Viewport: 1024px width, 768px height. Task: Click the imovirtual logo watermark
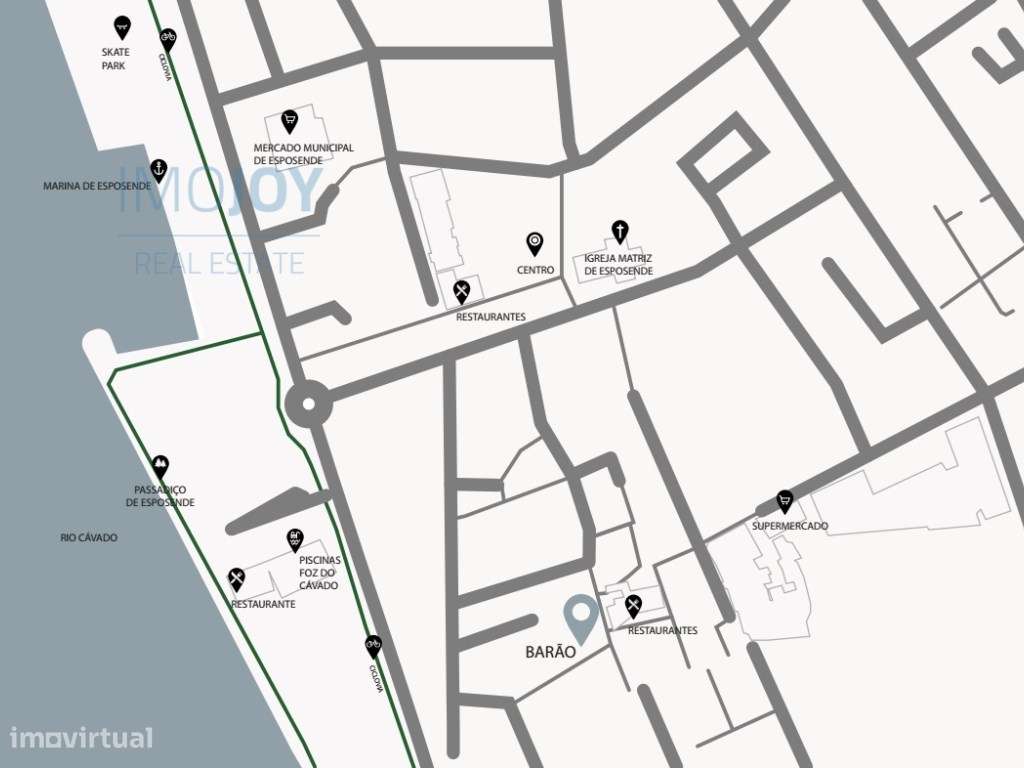82,737
